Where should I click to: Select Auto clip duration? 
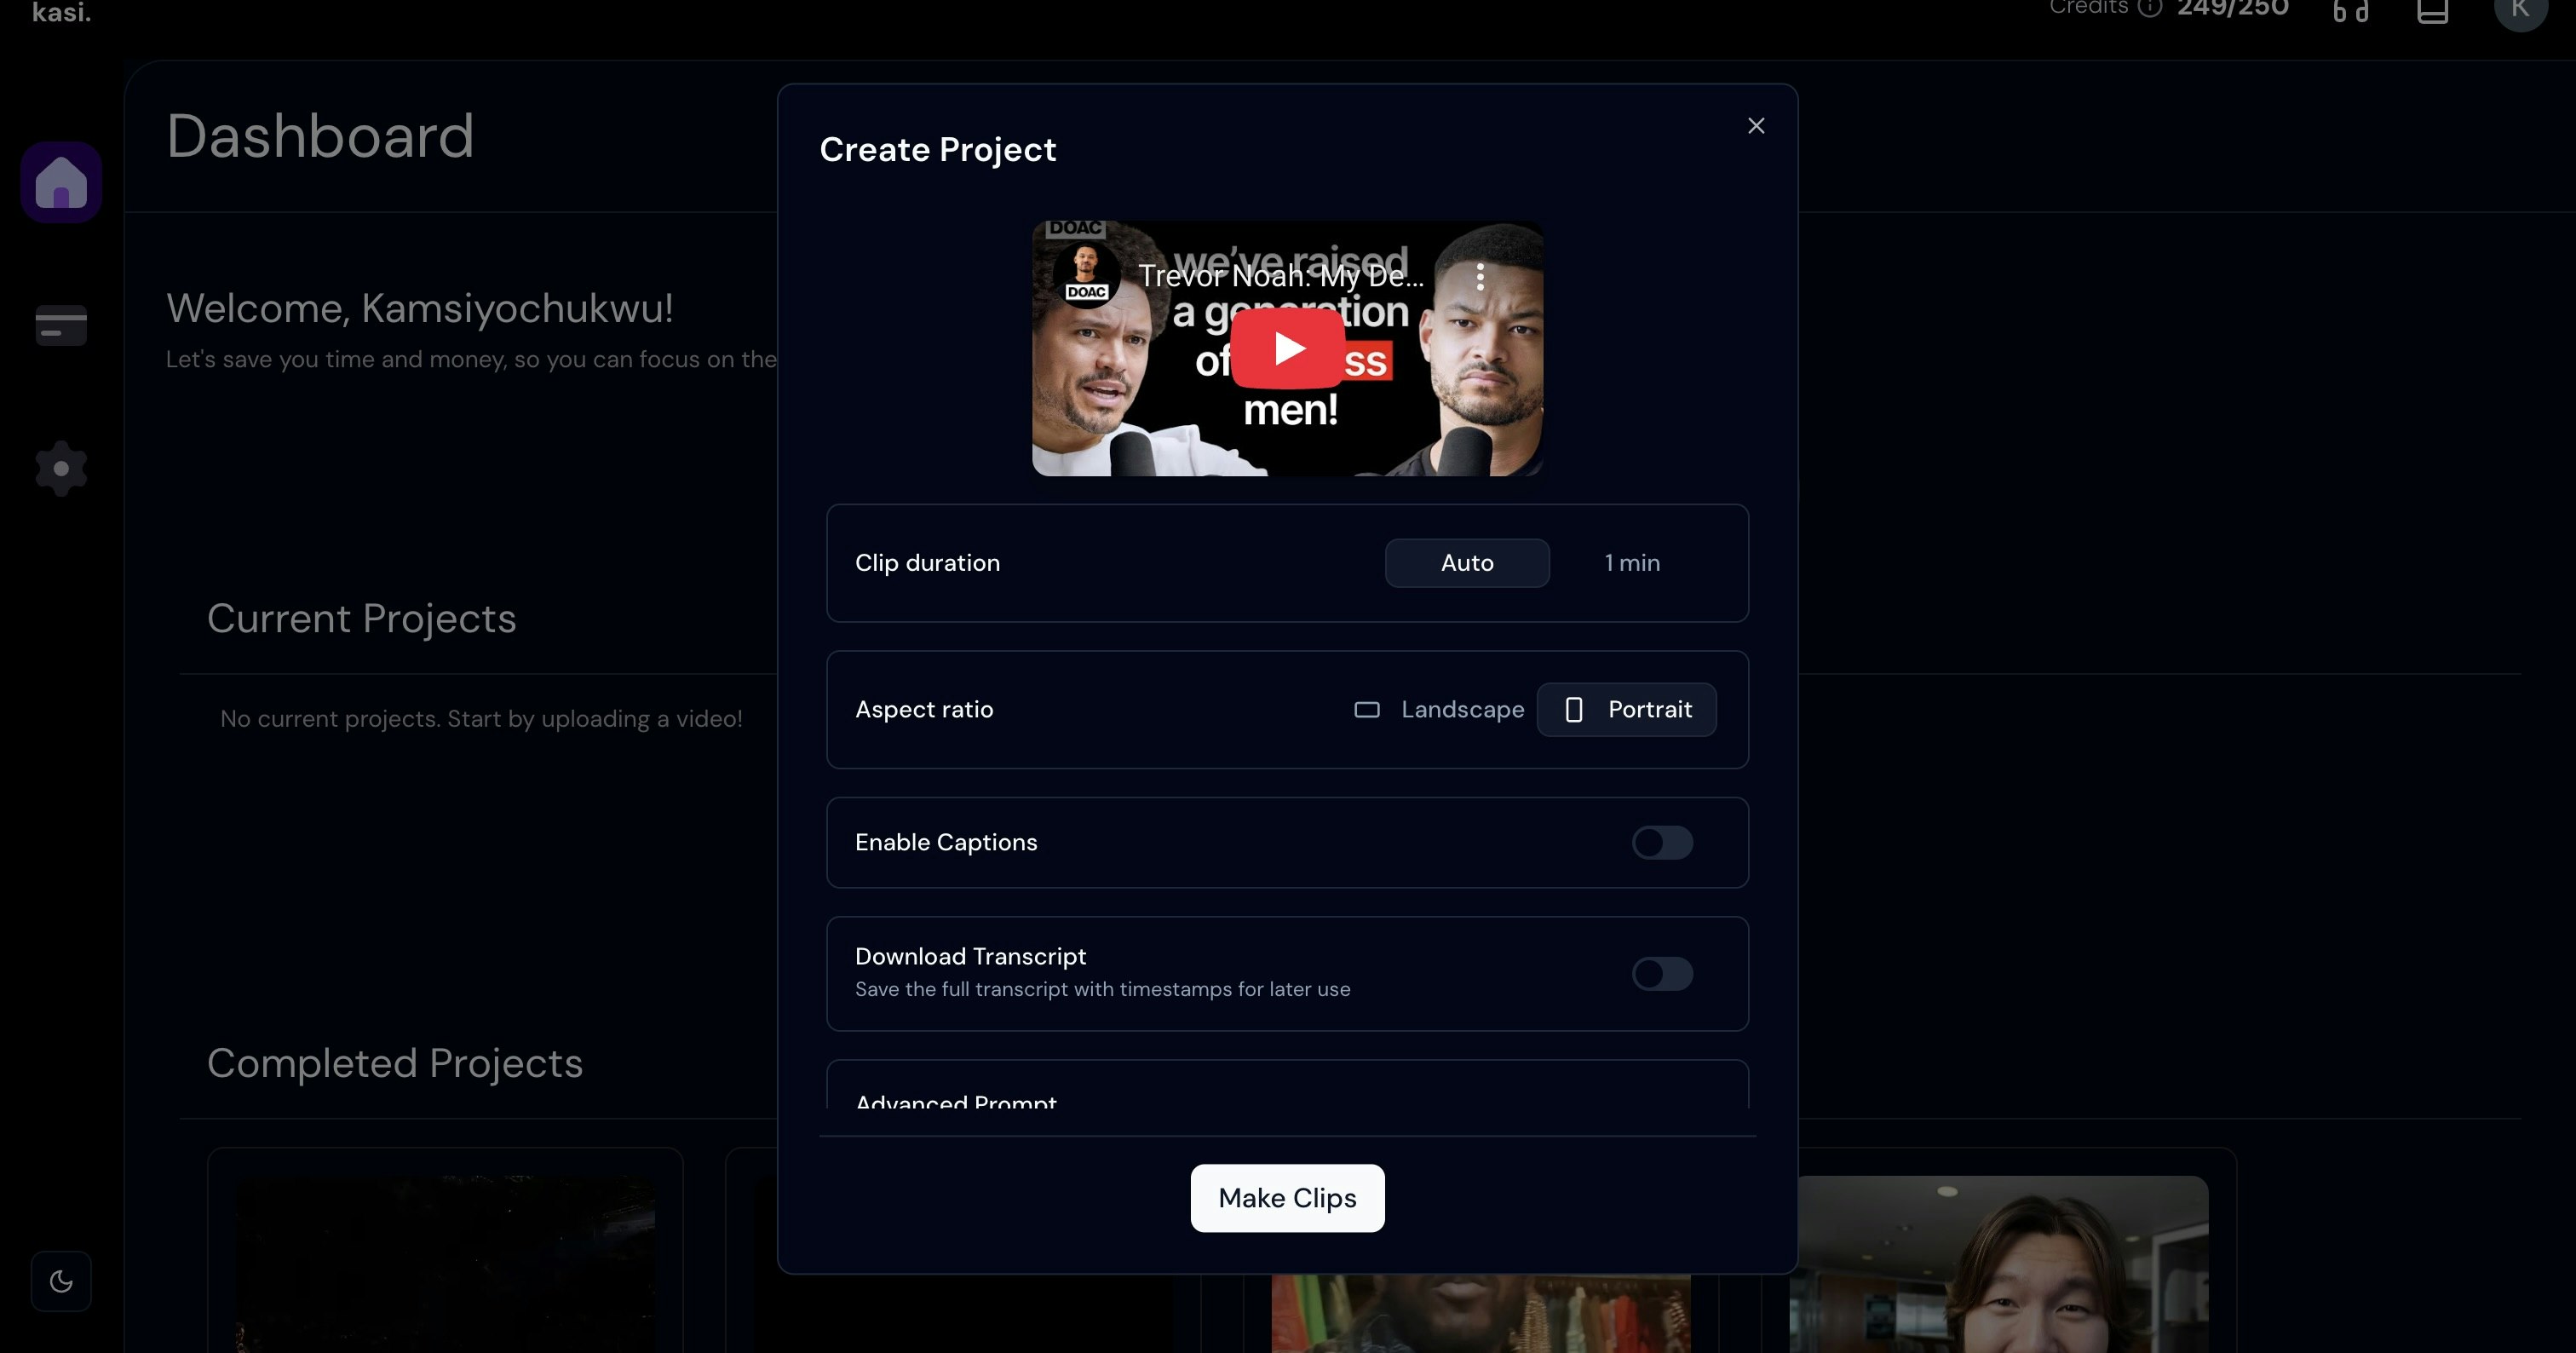click(x=1467, y=563)
